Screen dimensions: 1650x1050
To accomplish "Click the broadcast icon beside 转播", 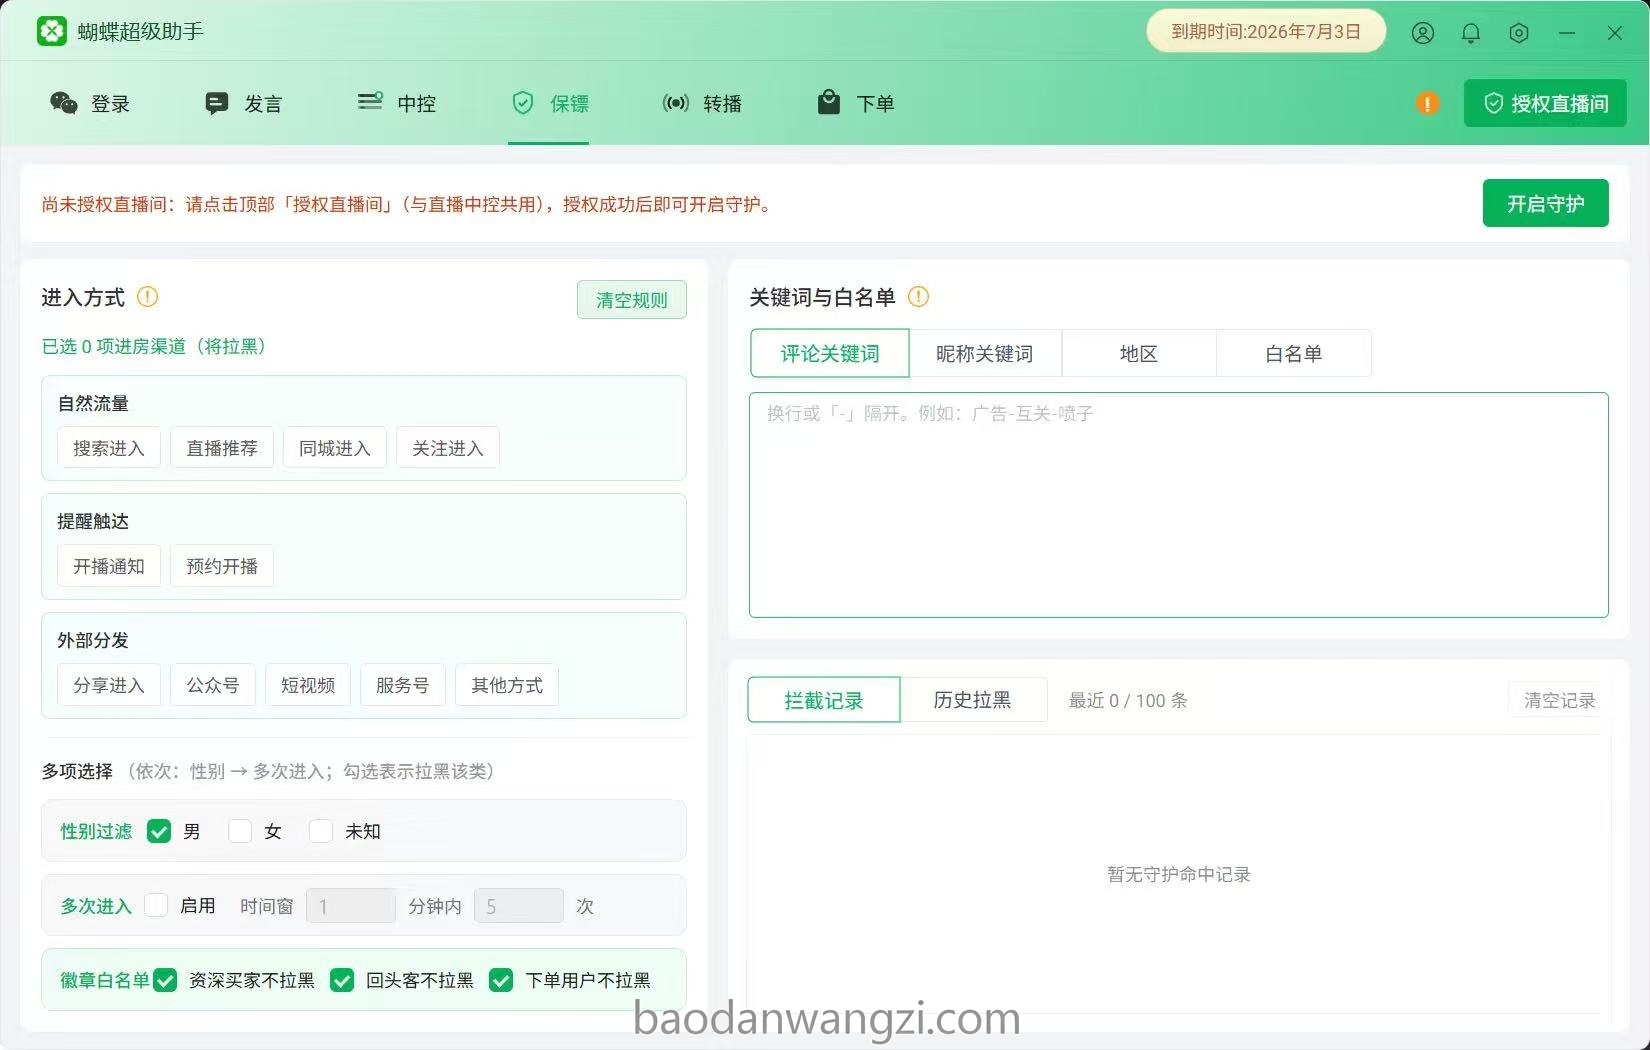I will 676,103.
